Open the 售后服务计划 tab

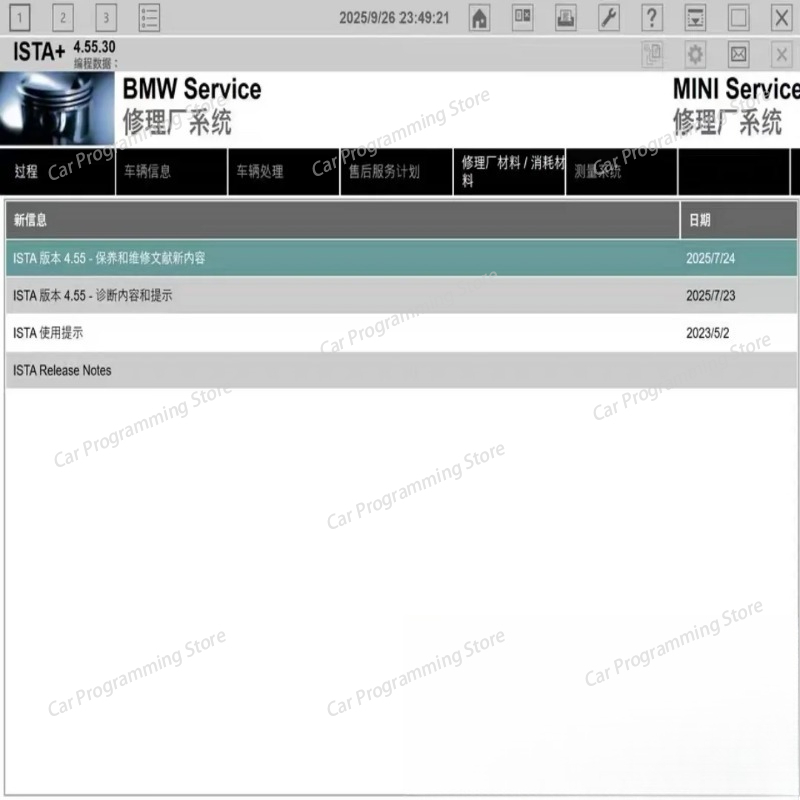tap(396, 171)
